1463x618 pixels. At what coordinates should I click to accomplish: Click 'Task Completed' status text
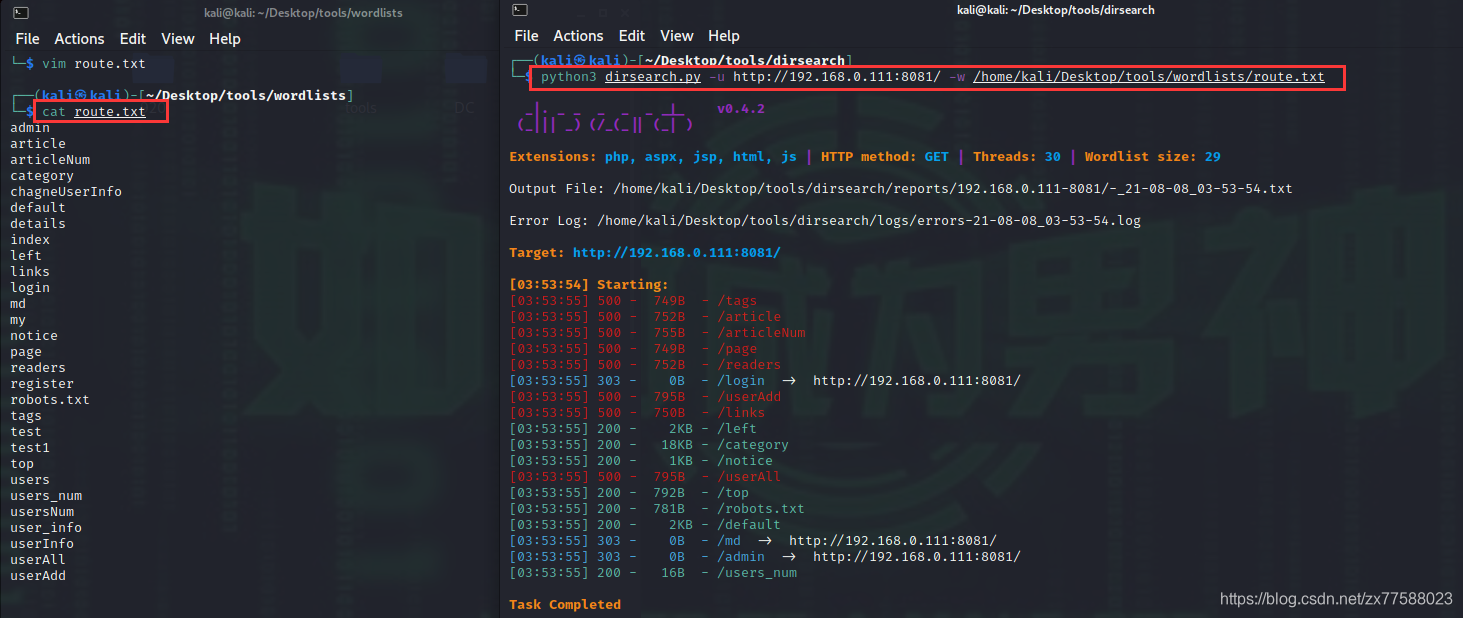(x=565, y=605)
